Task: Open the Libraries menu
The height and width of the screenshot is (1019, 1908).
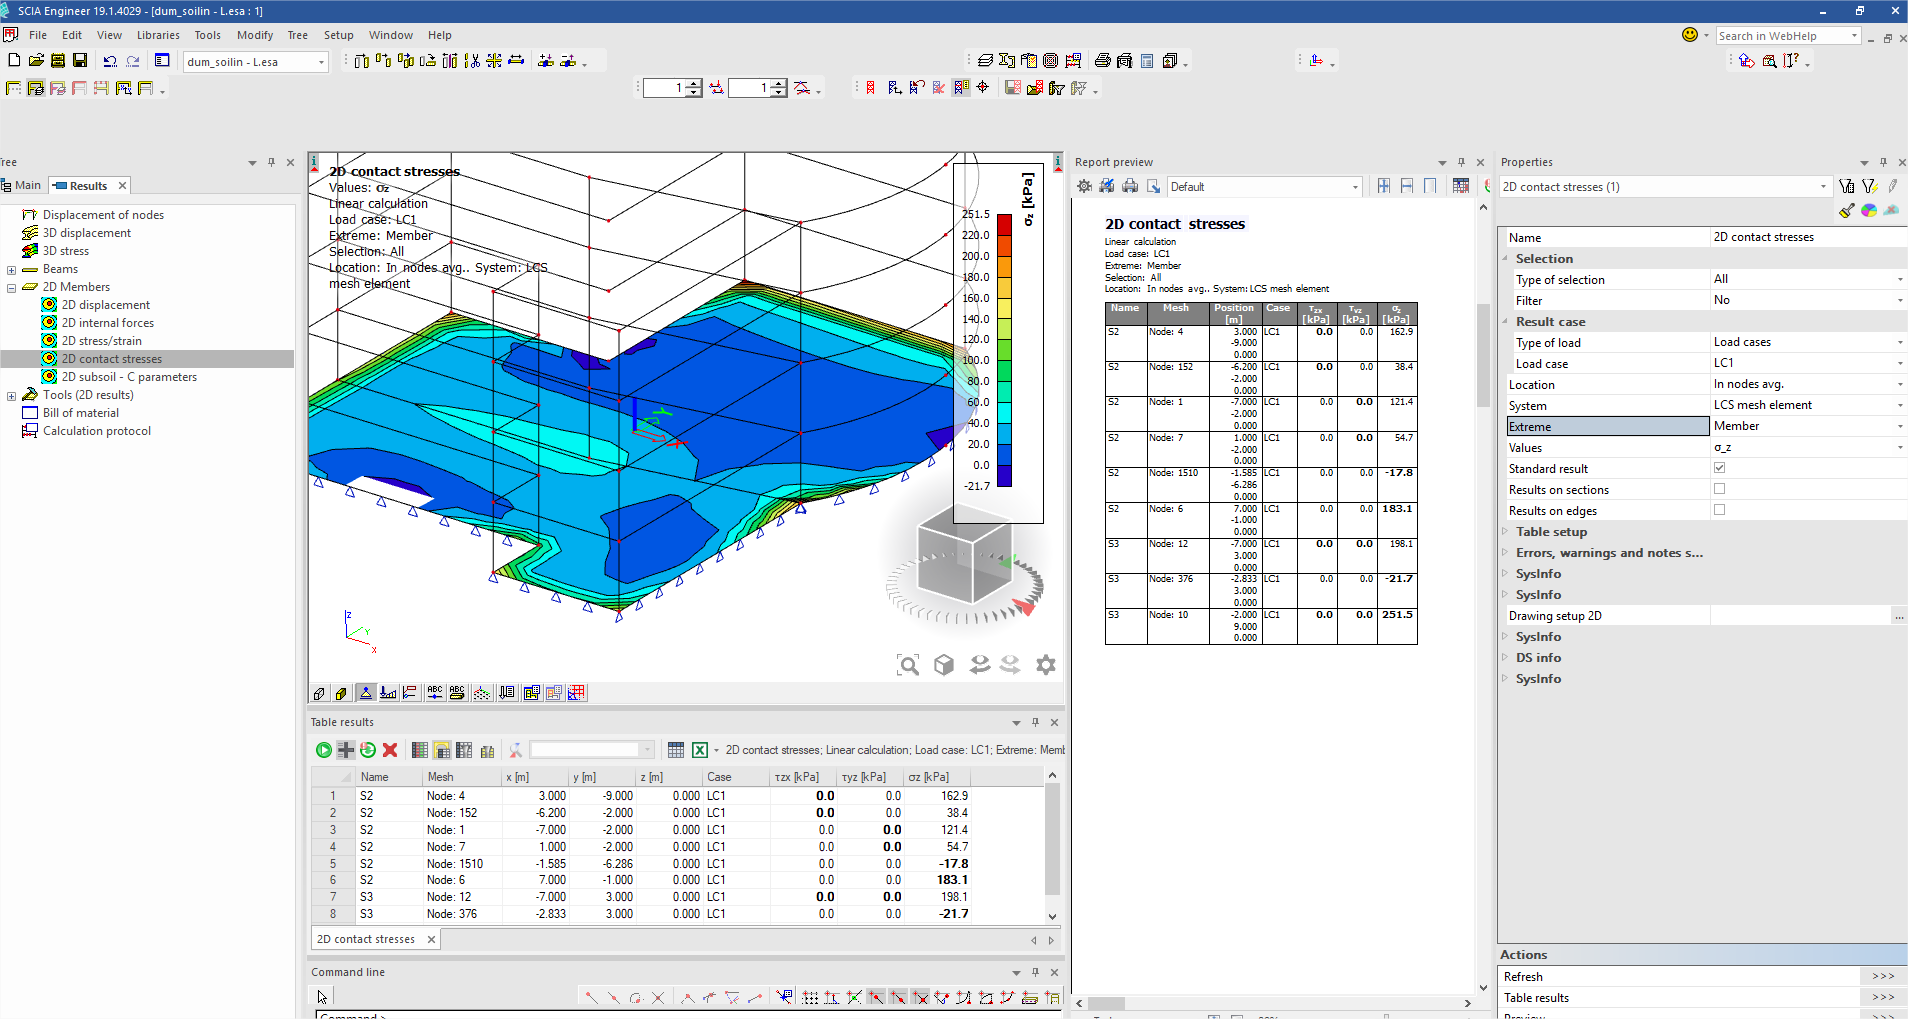Action: pyautogui.click(x=158, y=35)
